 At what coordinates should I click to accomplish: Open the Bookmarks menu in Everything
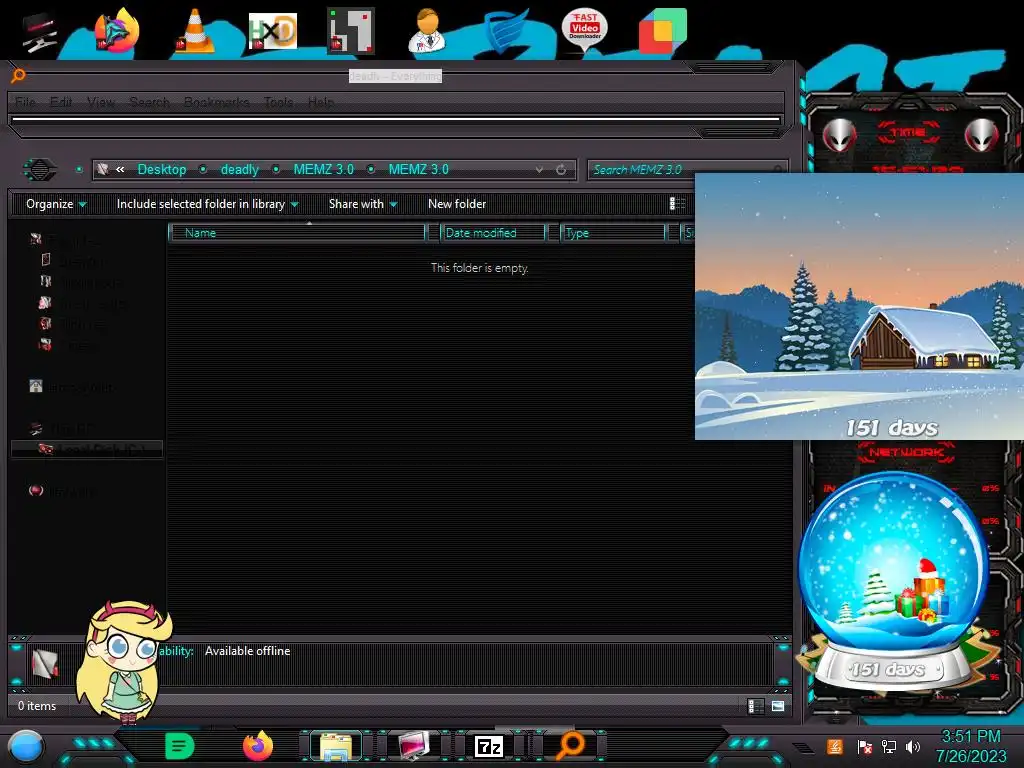216,102
